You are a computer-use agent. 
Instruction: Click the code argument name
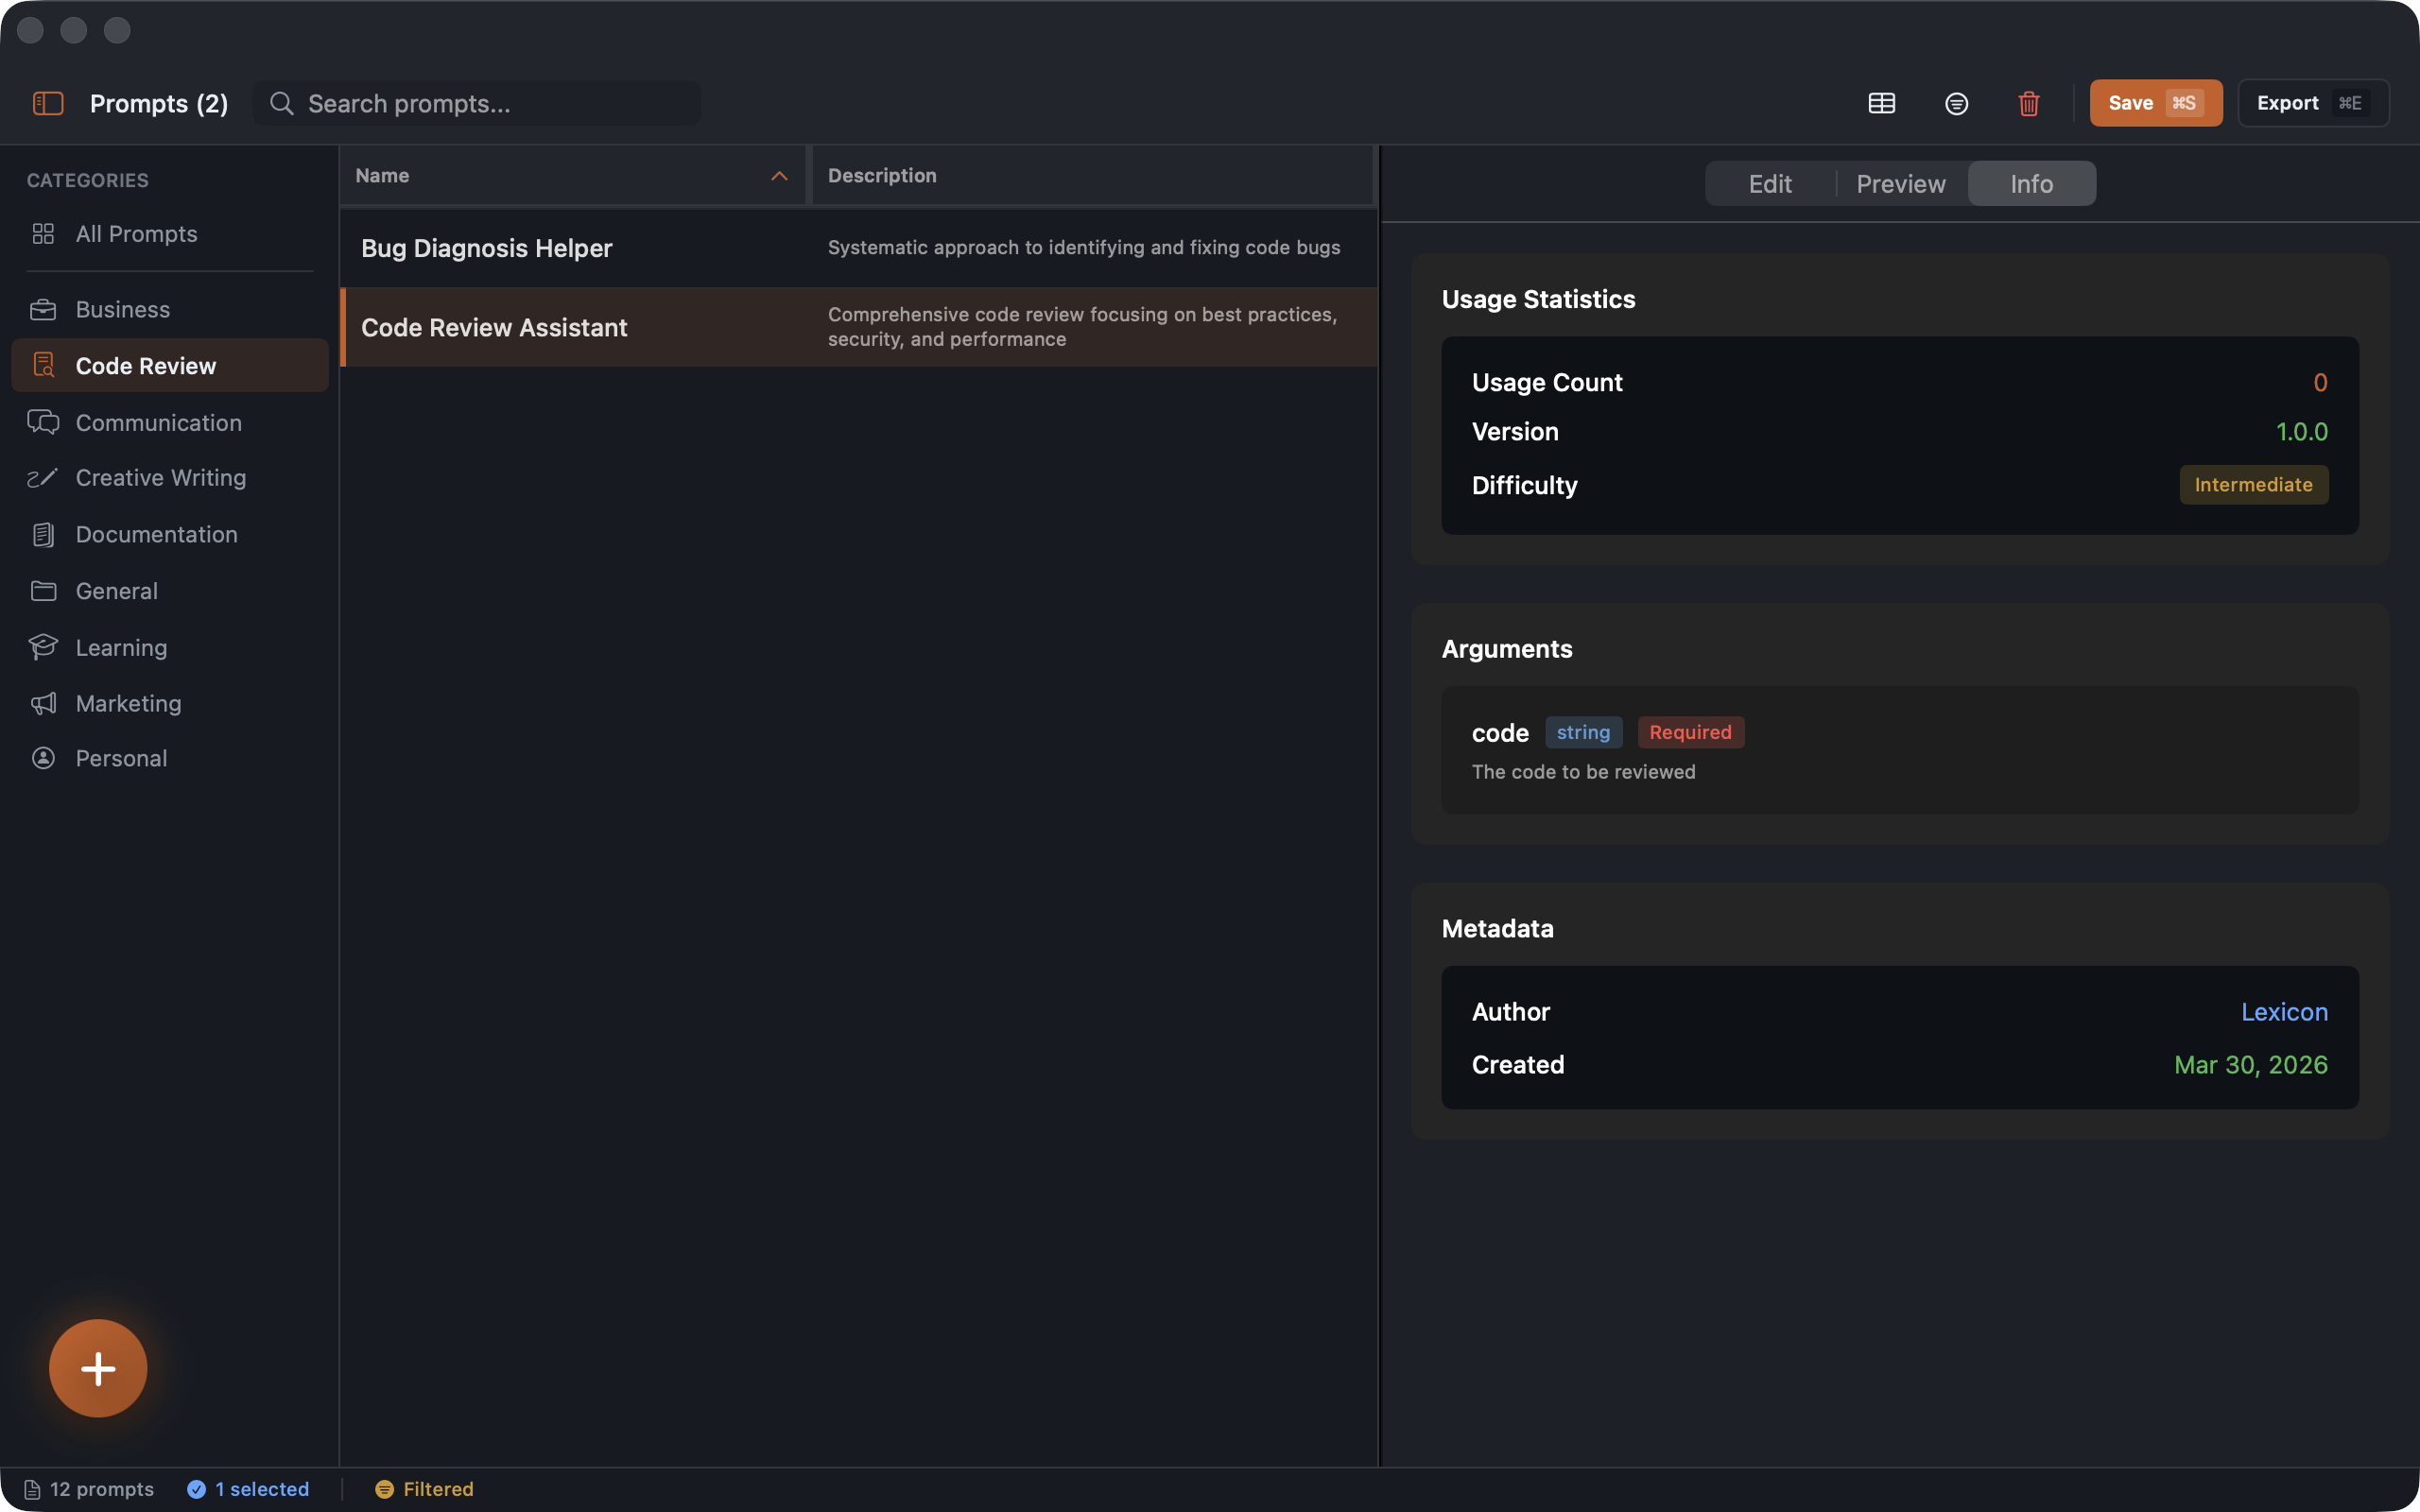pyautogui.click(x=1500, y=733)
